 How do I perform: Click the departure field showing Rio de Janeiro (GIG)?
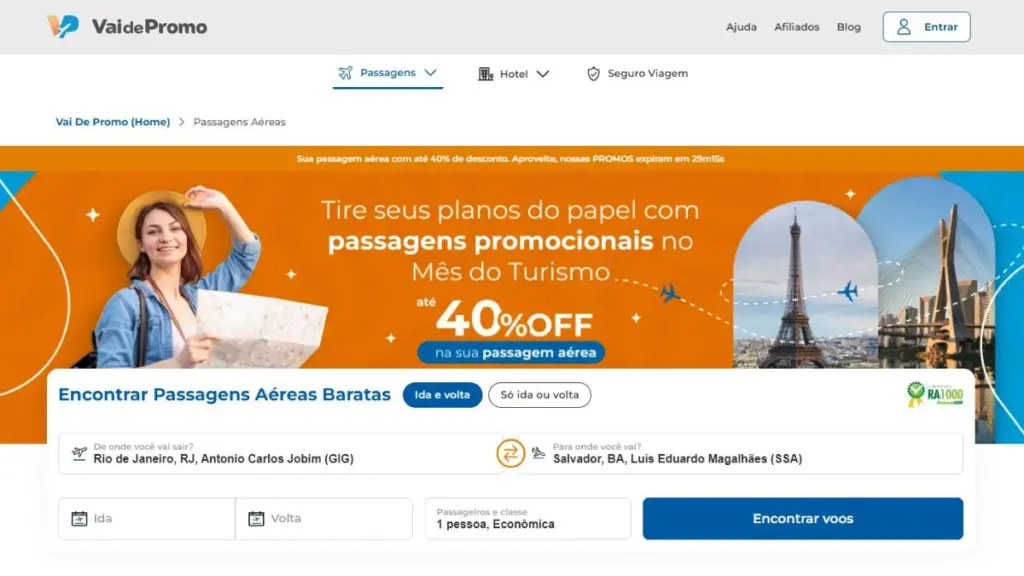click(x=281, y=453)
